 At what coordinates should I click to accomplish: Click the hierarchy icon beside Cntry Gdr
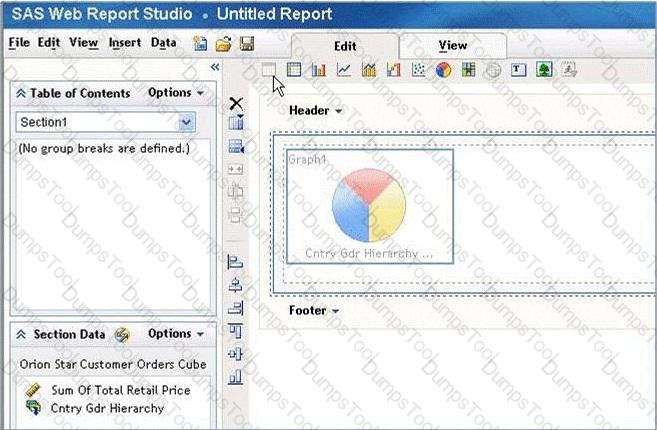coord(33,408)
